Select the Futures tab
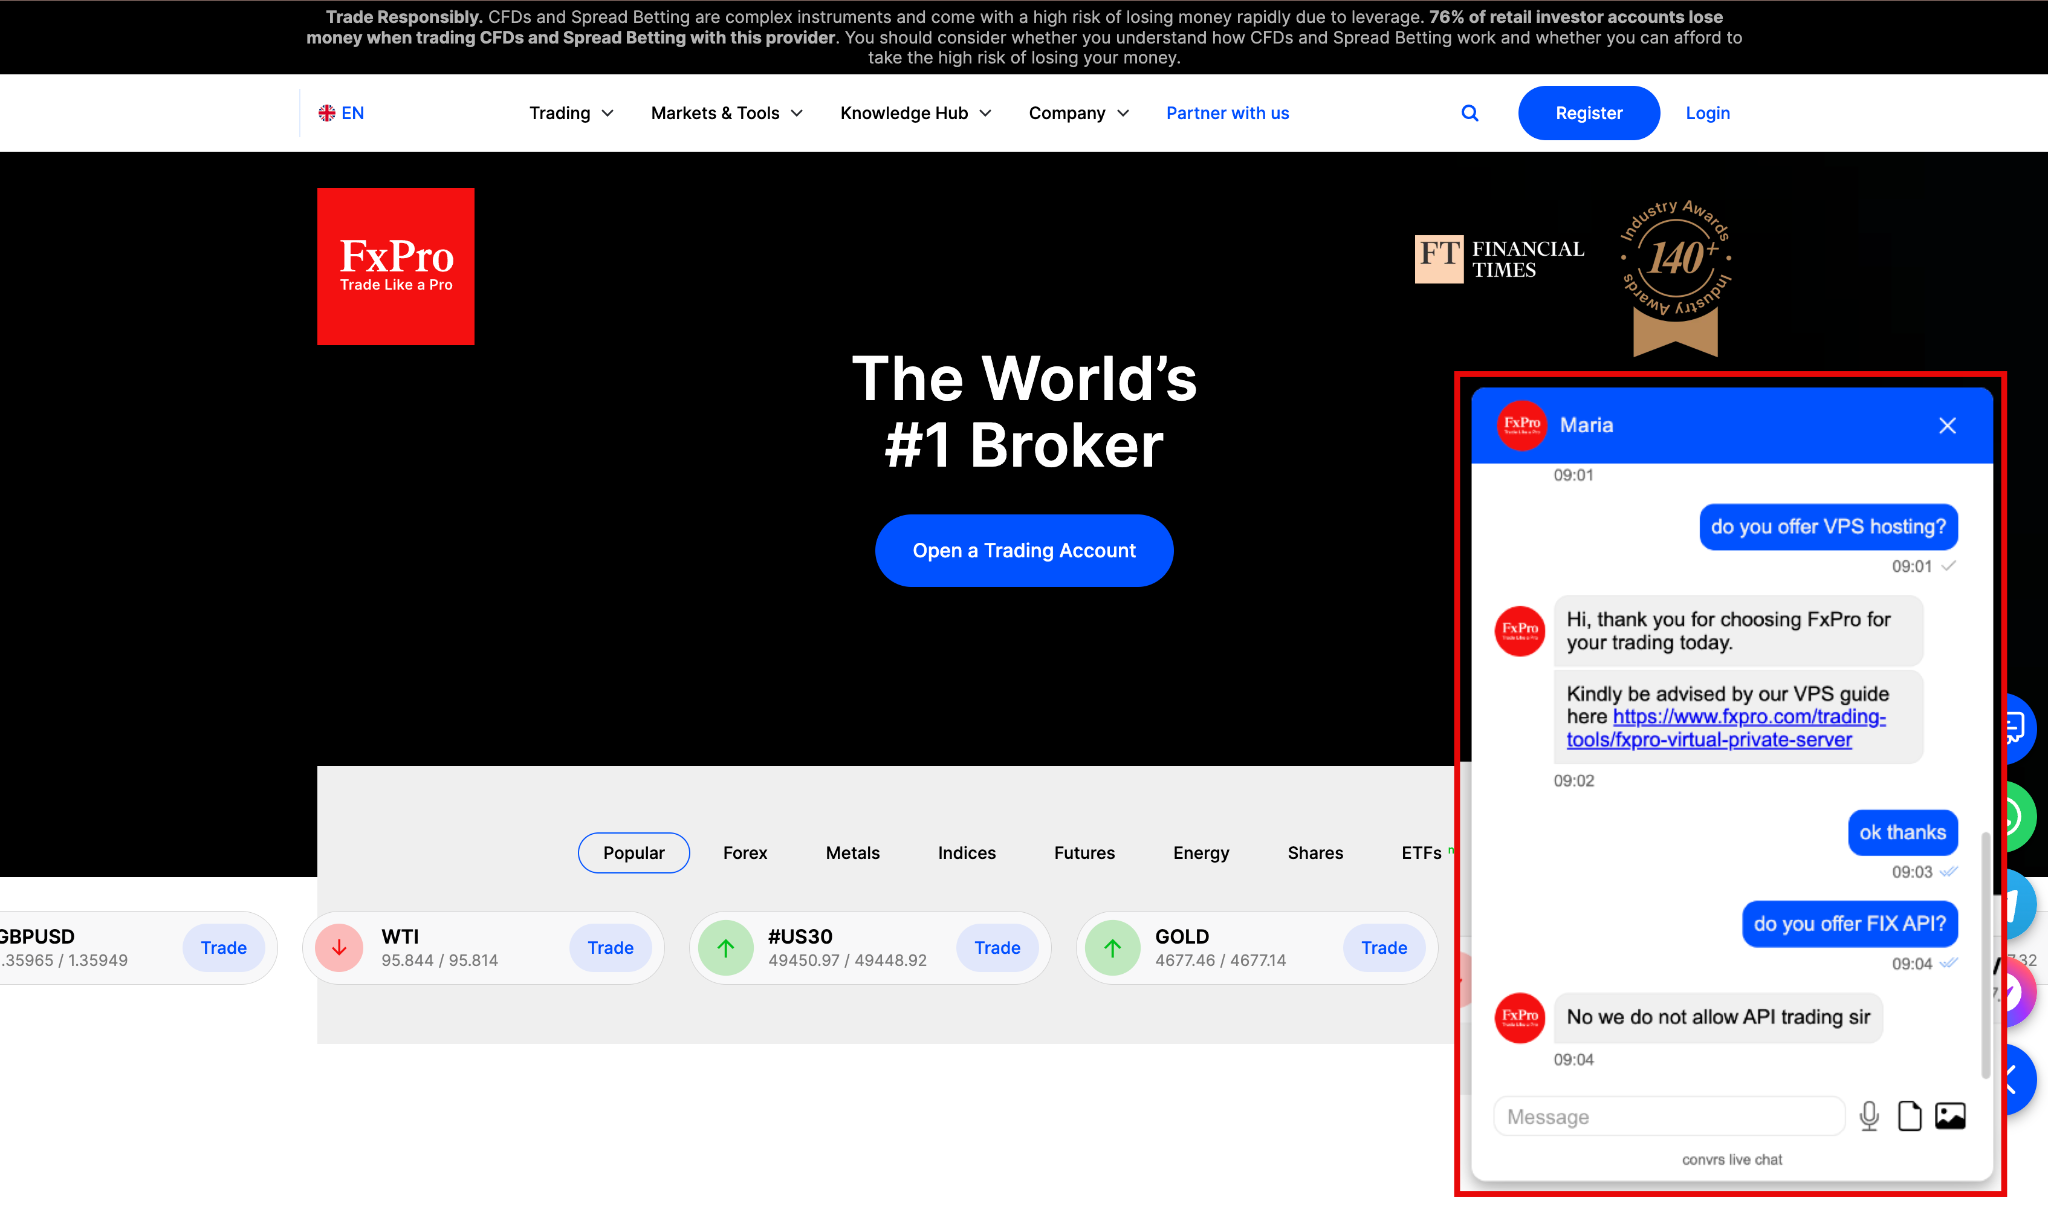This screenshot has height=1205, width=2048. point(1084,853)
